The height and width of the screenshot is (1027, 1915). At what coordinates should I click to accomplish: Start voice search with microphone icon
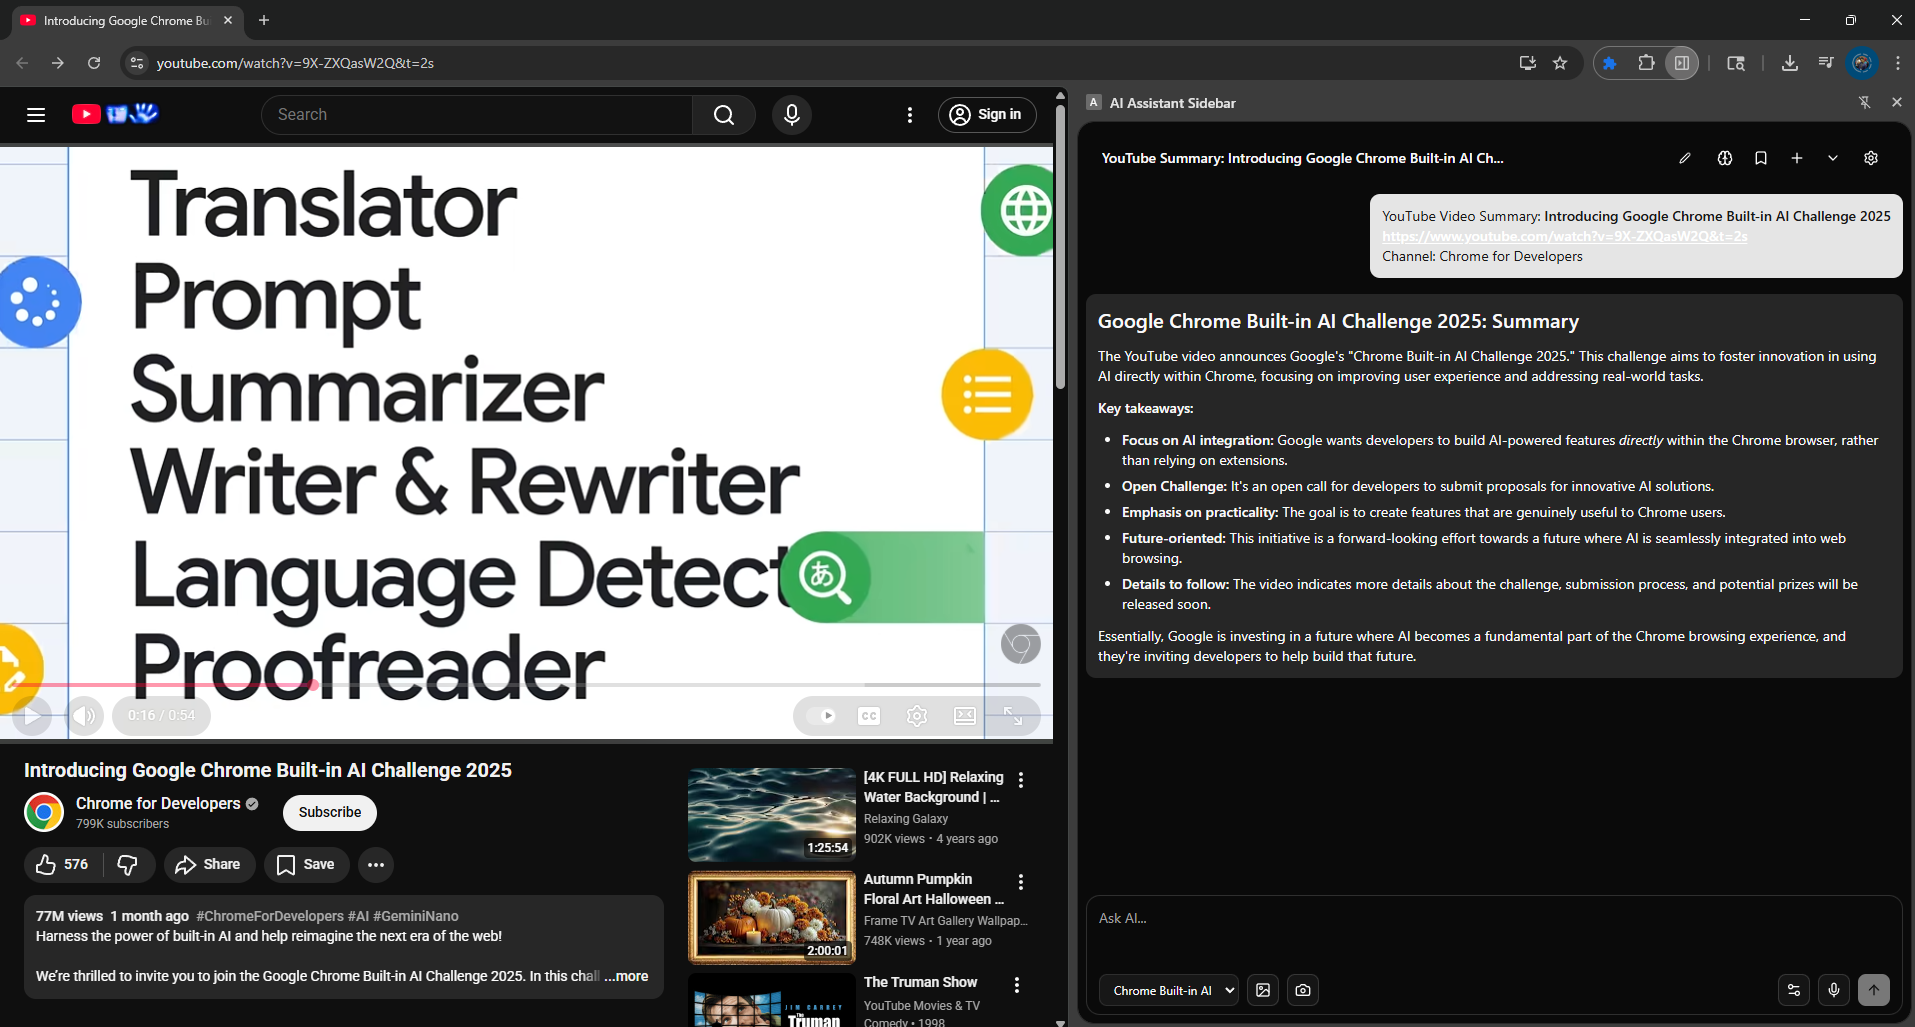pos(792,115)
